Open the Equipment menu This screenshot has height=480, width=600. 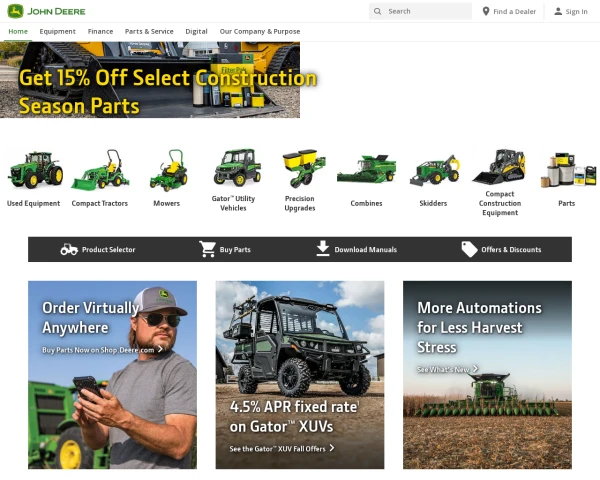coord(57,31)
